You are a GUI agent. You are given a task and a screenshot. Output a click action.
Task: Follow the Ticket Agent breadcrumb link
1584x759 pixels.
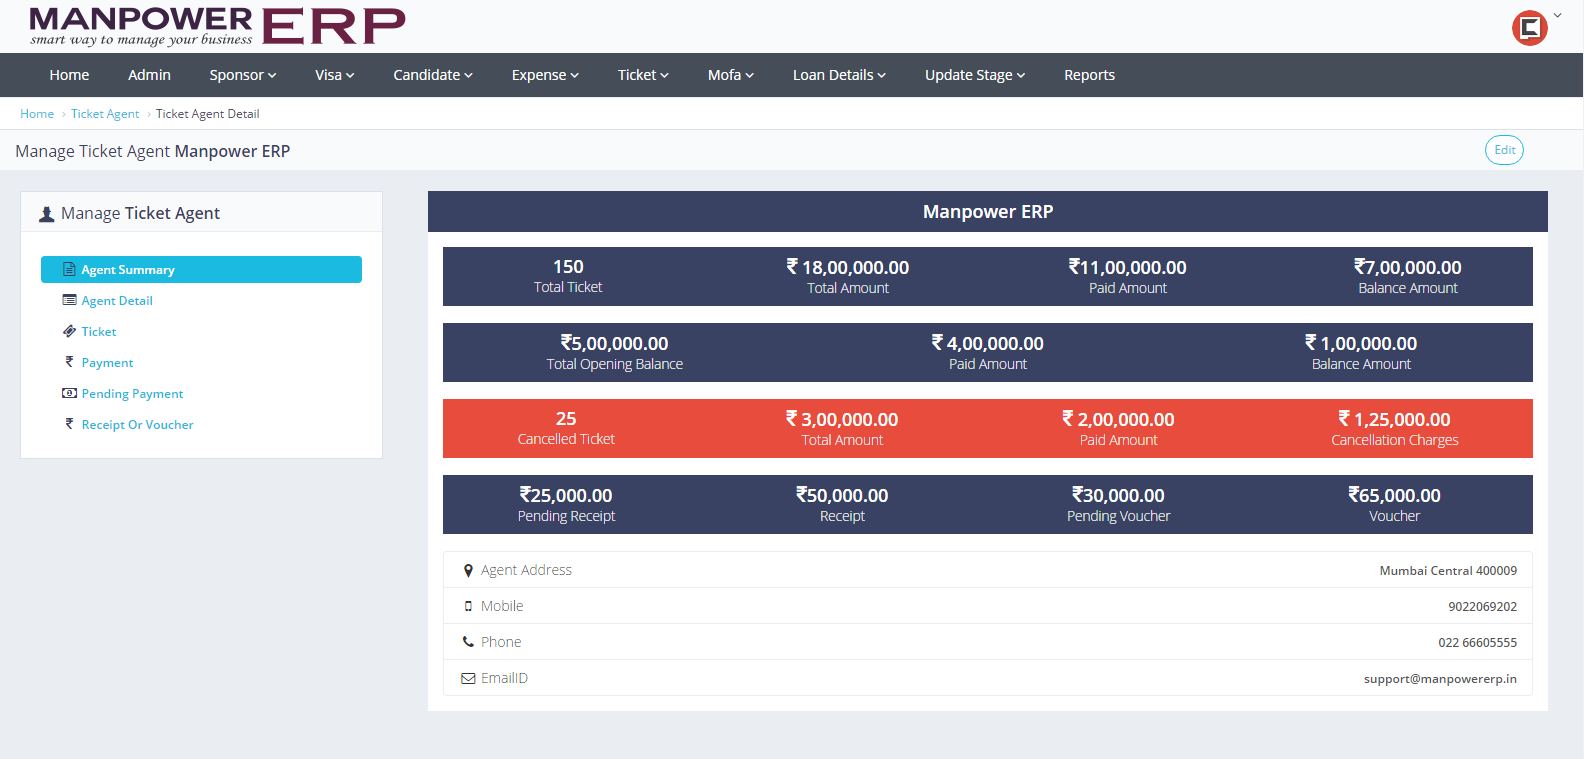105,114
